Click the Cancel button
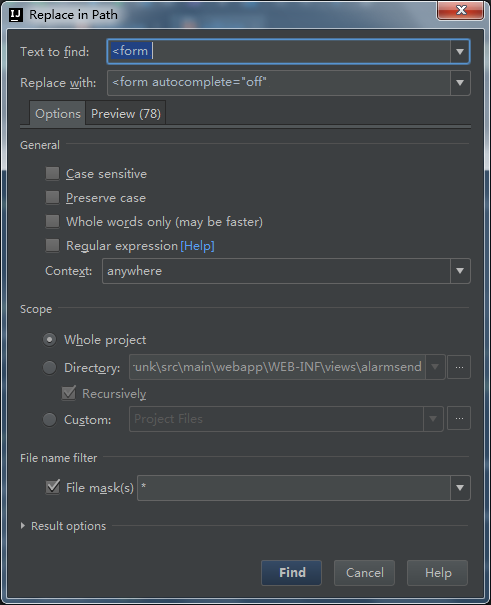Viewport: 491px width, 605px height. [x=364, y=573]
